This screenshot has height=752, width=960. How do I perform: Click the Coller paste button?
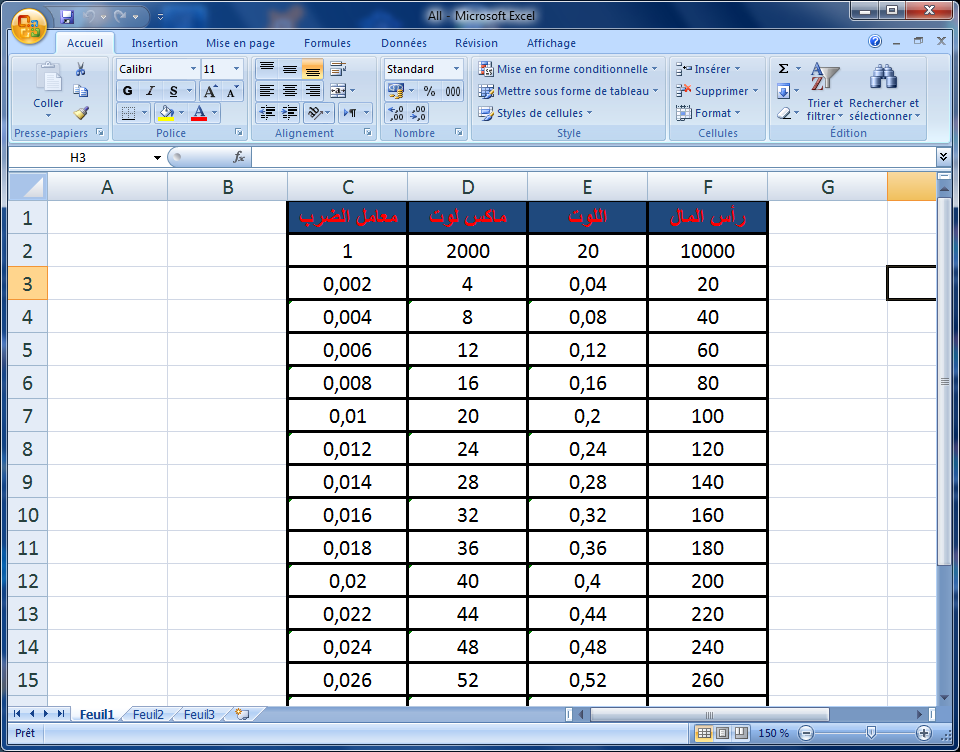coord(47,88)
